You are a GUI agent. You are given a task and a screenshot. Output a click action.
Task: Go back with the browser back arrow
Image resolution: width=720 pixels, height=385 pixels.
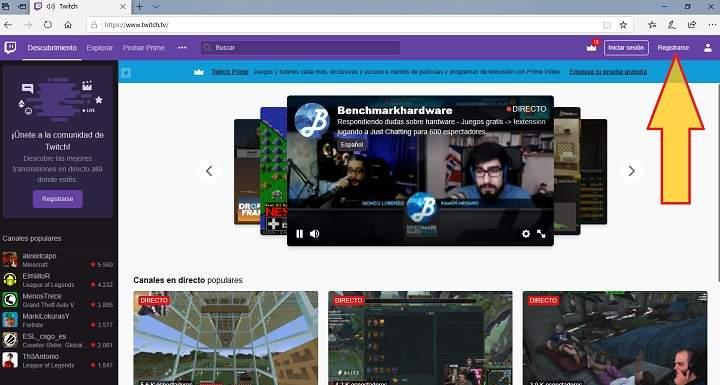click(x=8, y=25)
